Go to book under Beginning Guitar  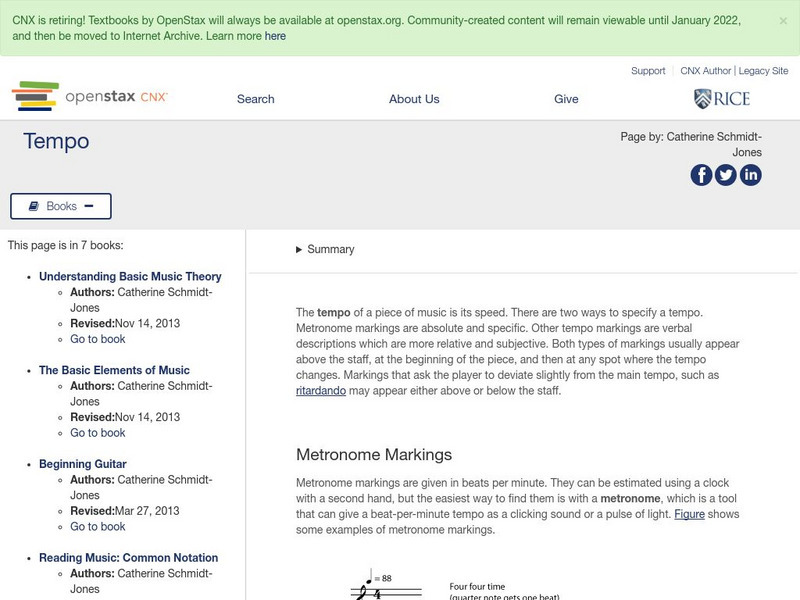point(97,527)
